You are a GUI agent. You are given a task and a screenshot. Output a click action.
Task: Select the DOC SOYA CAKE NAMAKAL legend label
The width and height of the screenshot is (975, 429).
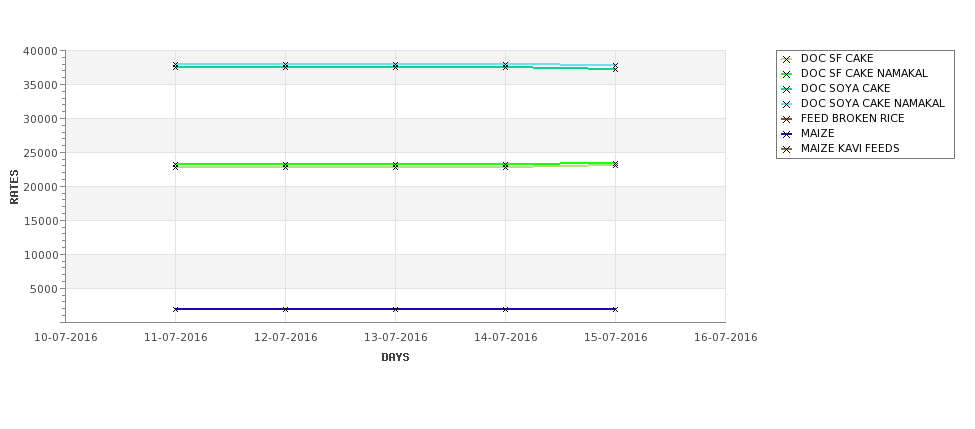coord(872,103)
